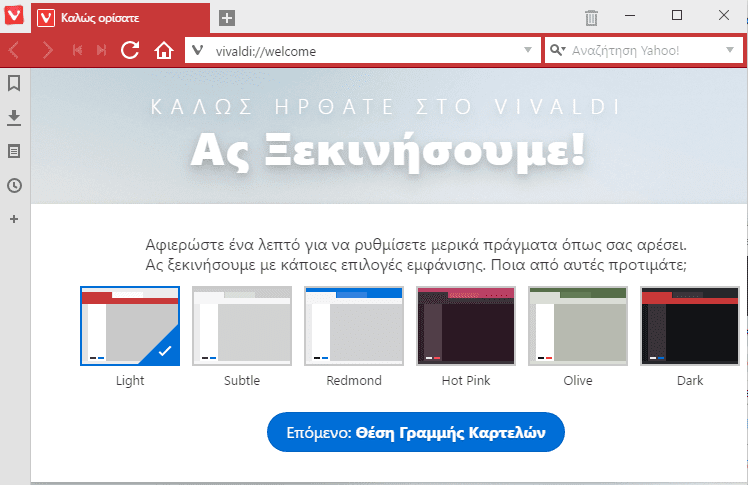Go forward in history
748x485 pixels.
(x=47, y=50)
